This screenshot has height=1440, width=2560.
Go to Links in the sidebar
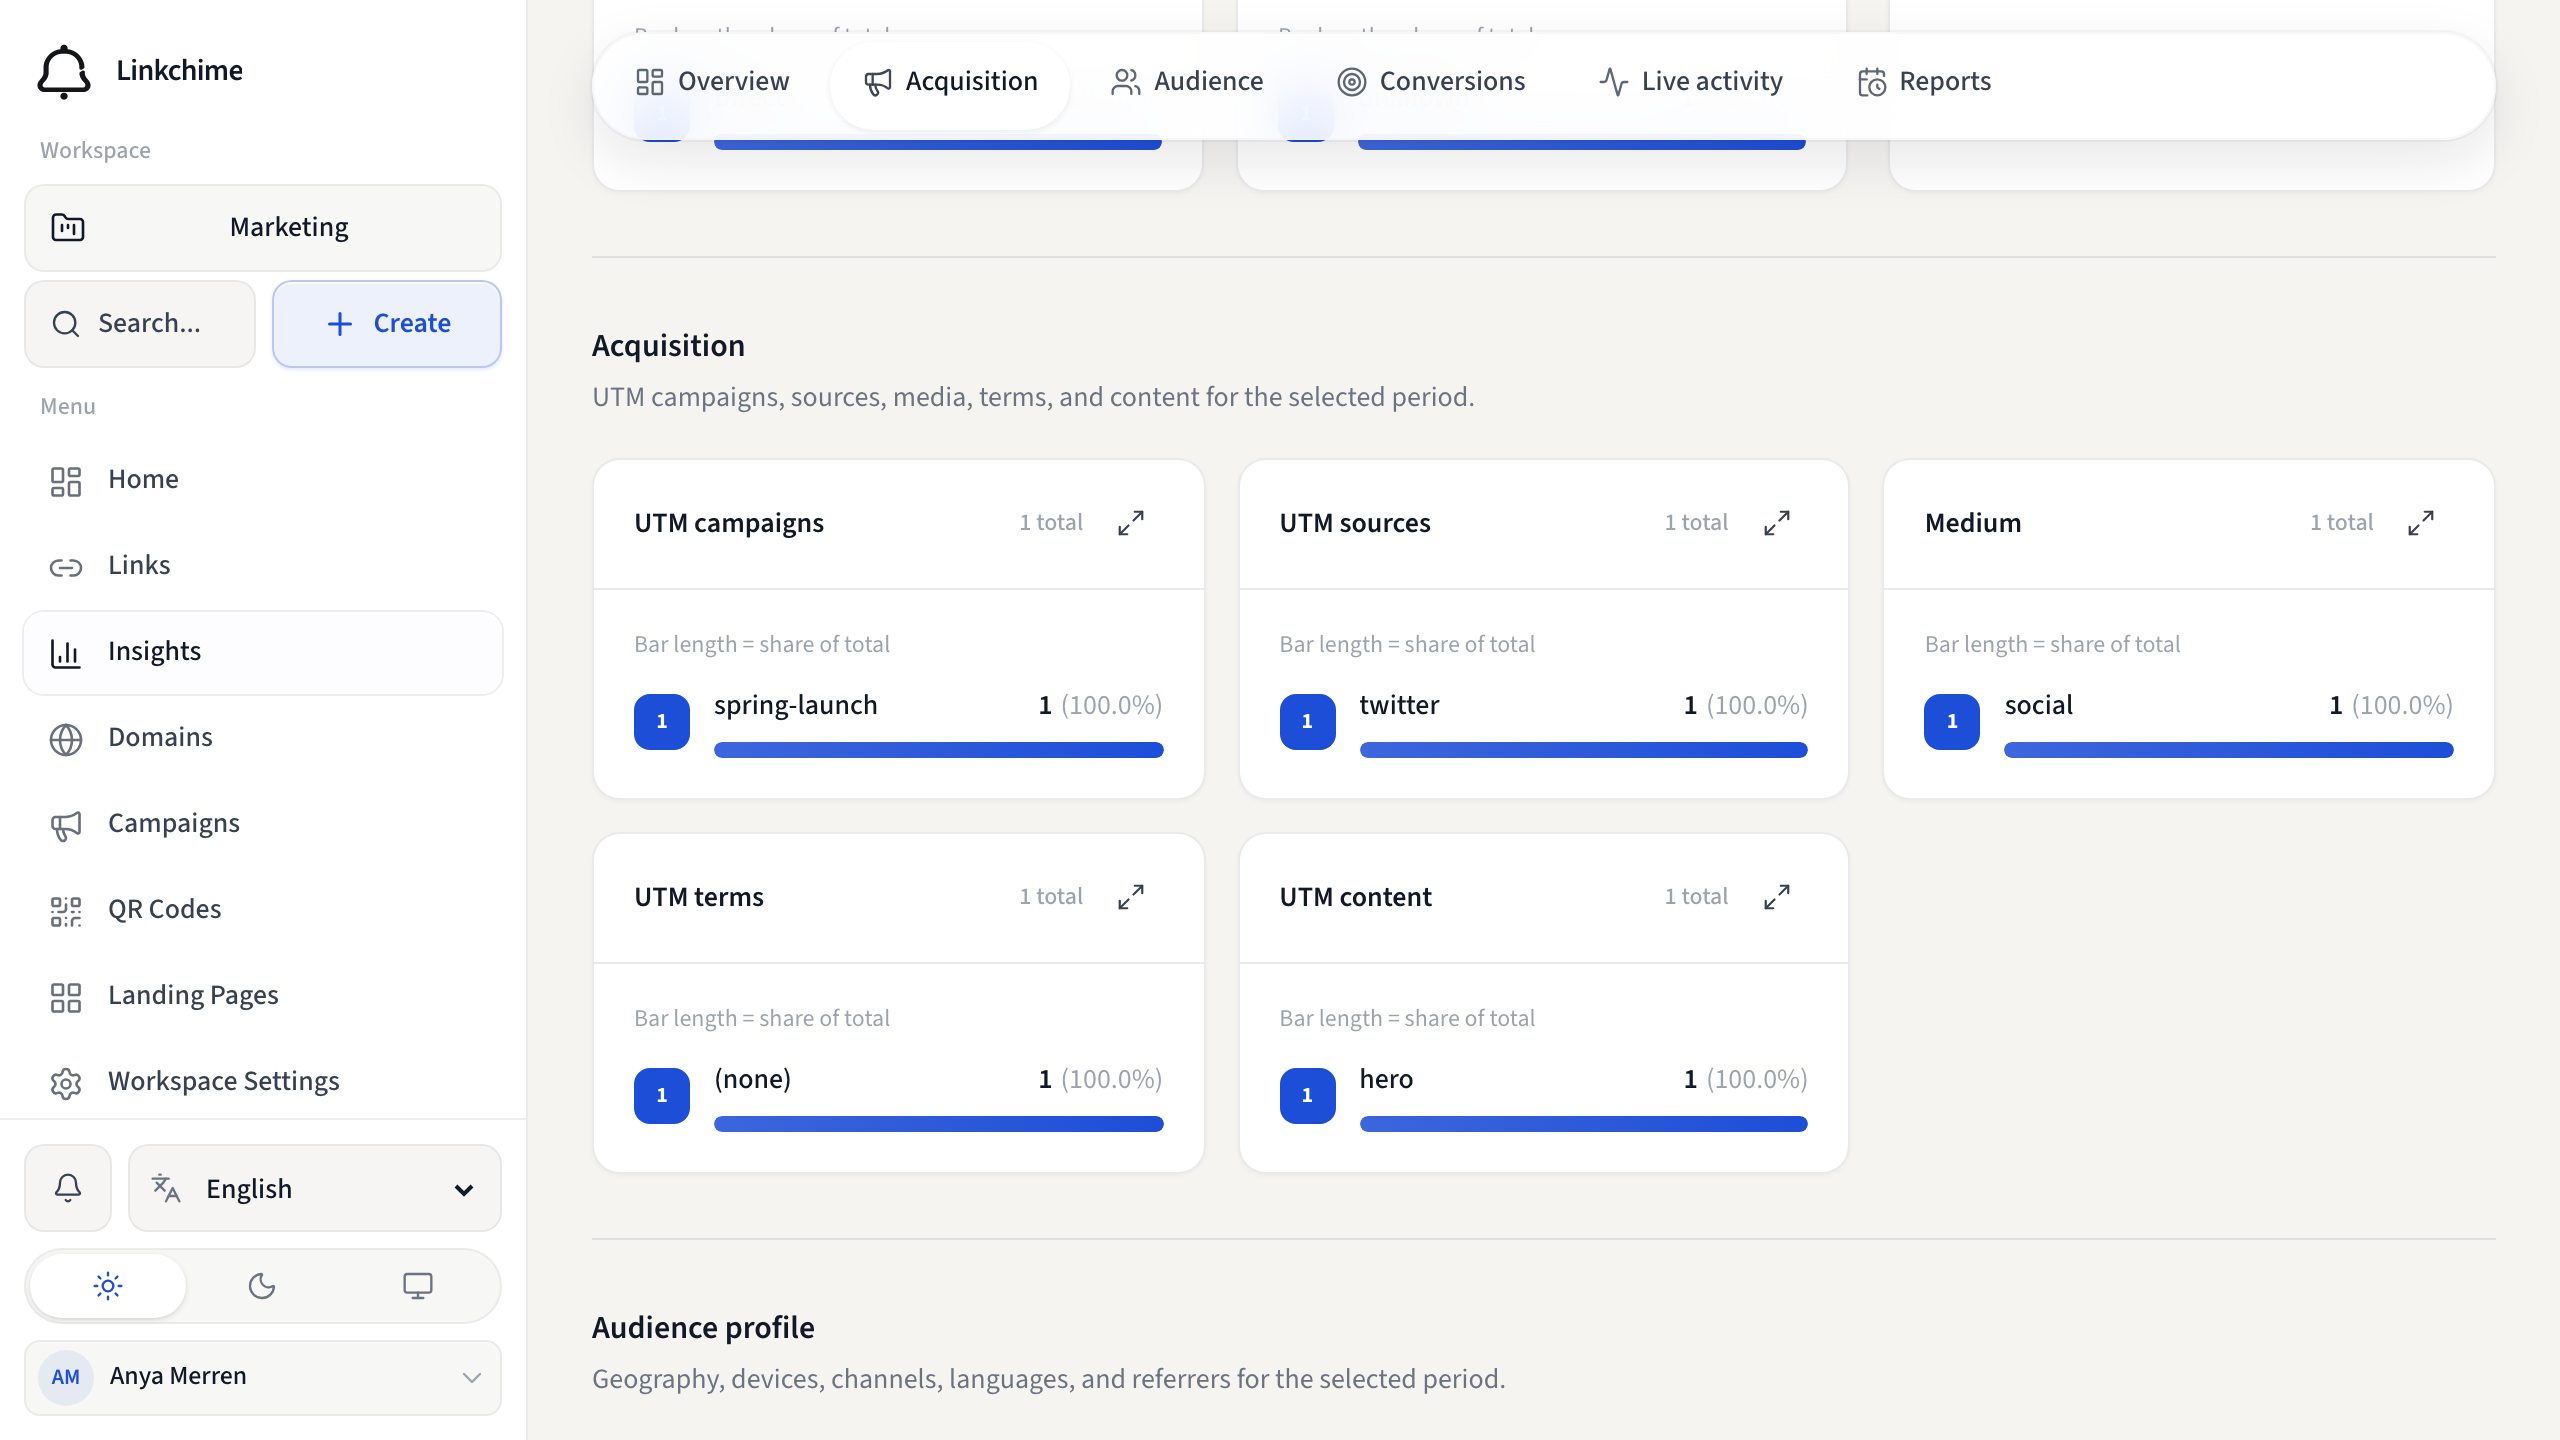point(263,566)
